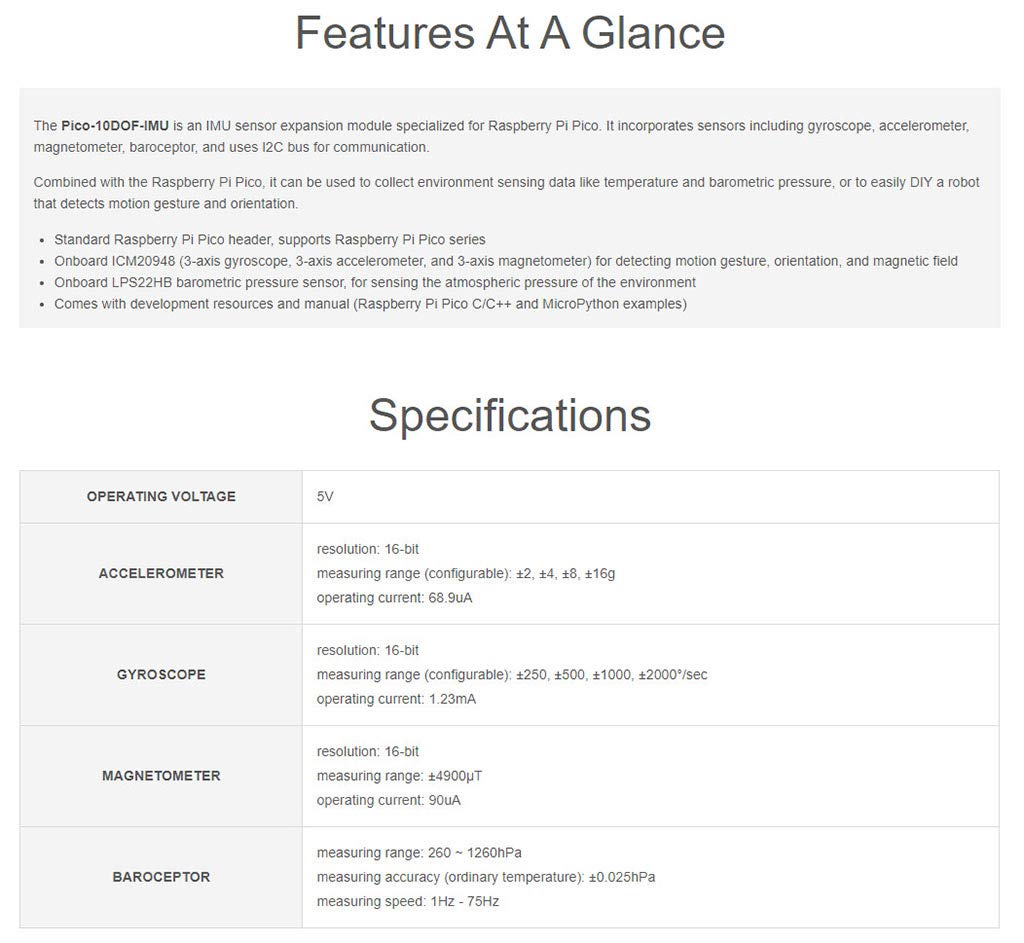Click the magnetometer measuring range ±4900µT line

point(400,776)
